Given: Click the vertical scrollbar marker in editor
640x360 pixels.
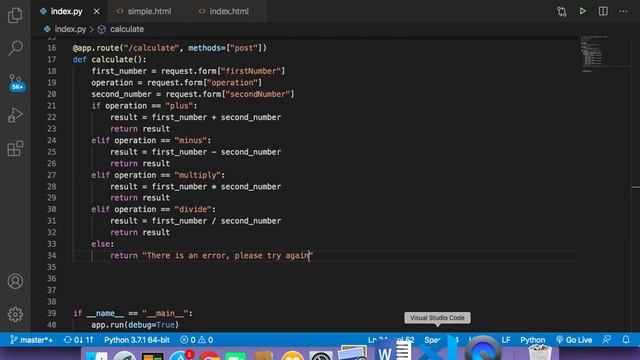Looking at the screenshot, I should point(636,187).
